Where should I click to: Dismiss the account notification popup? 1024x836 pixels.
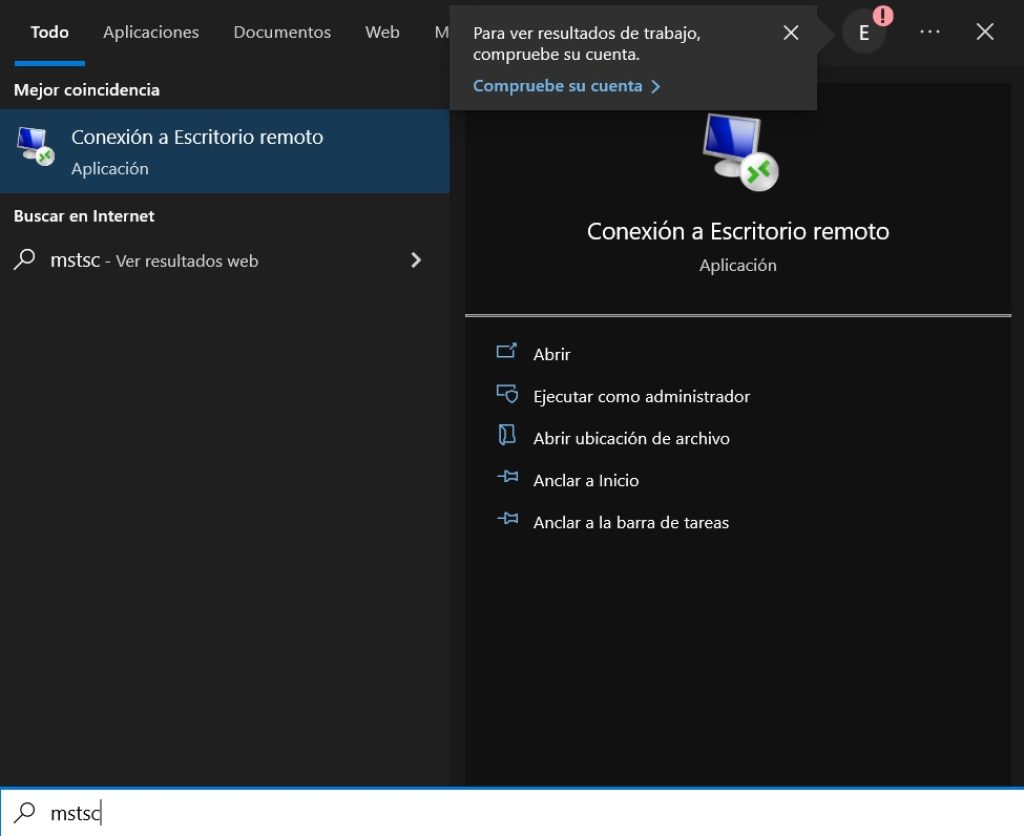tap(790, 32)
